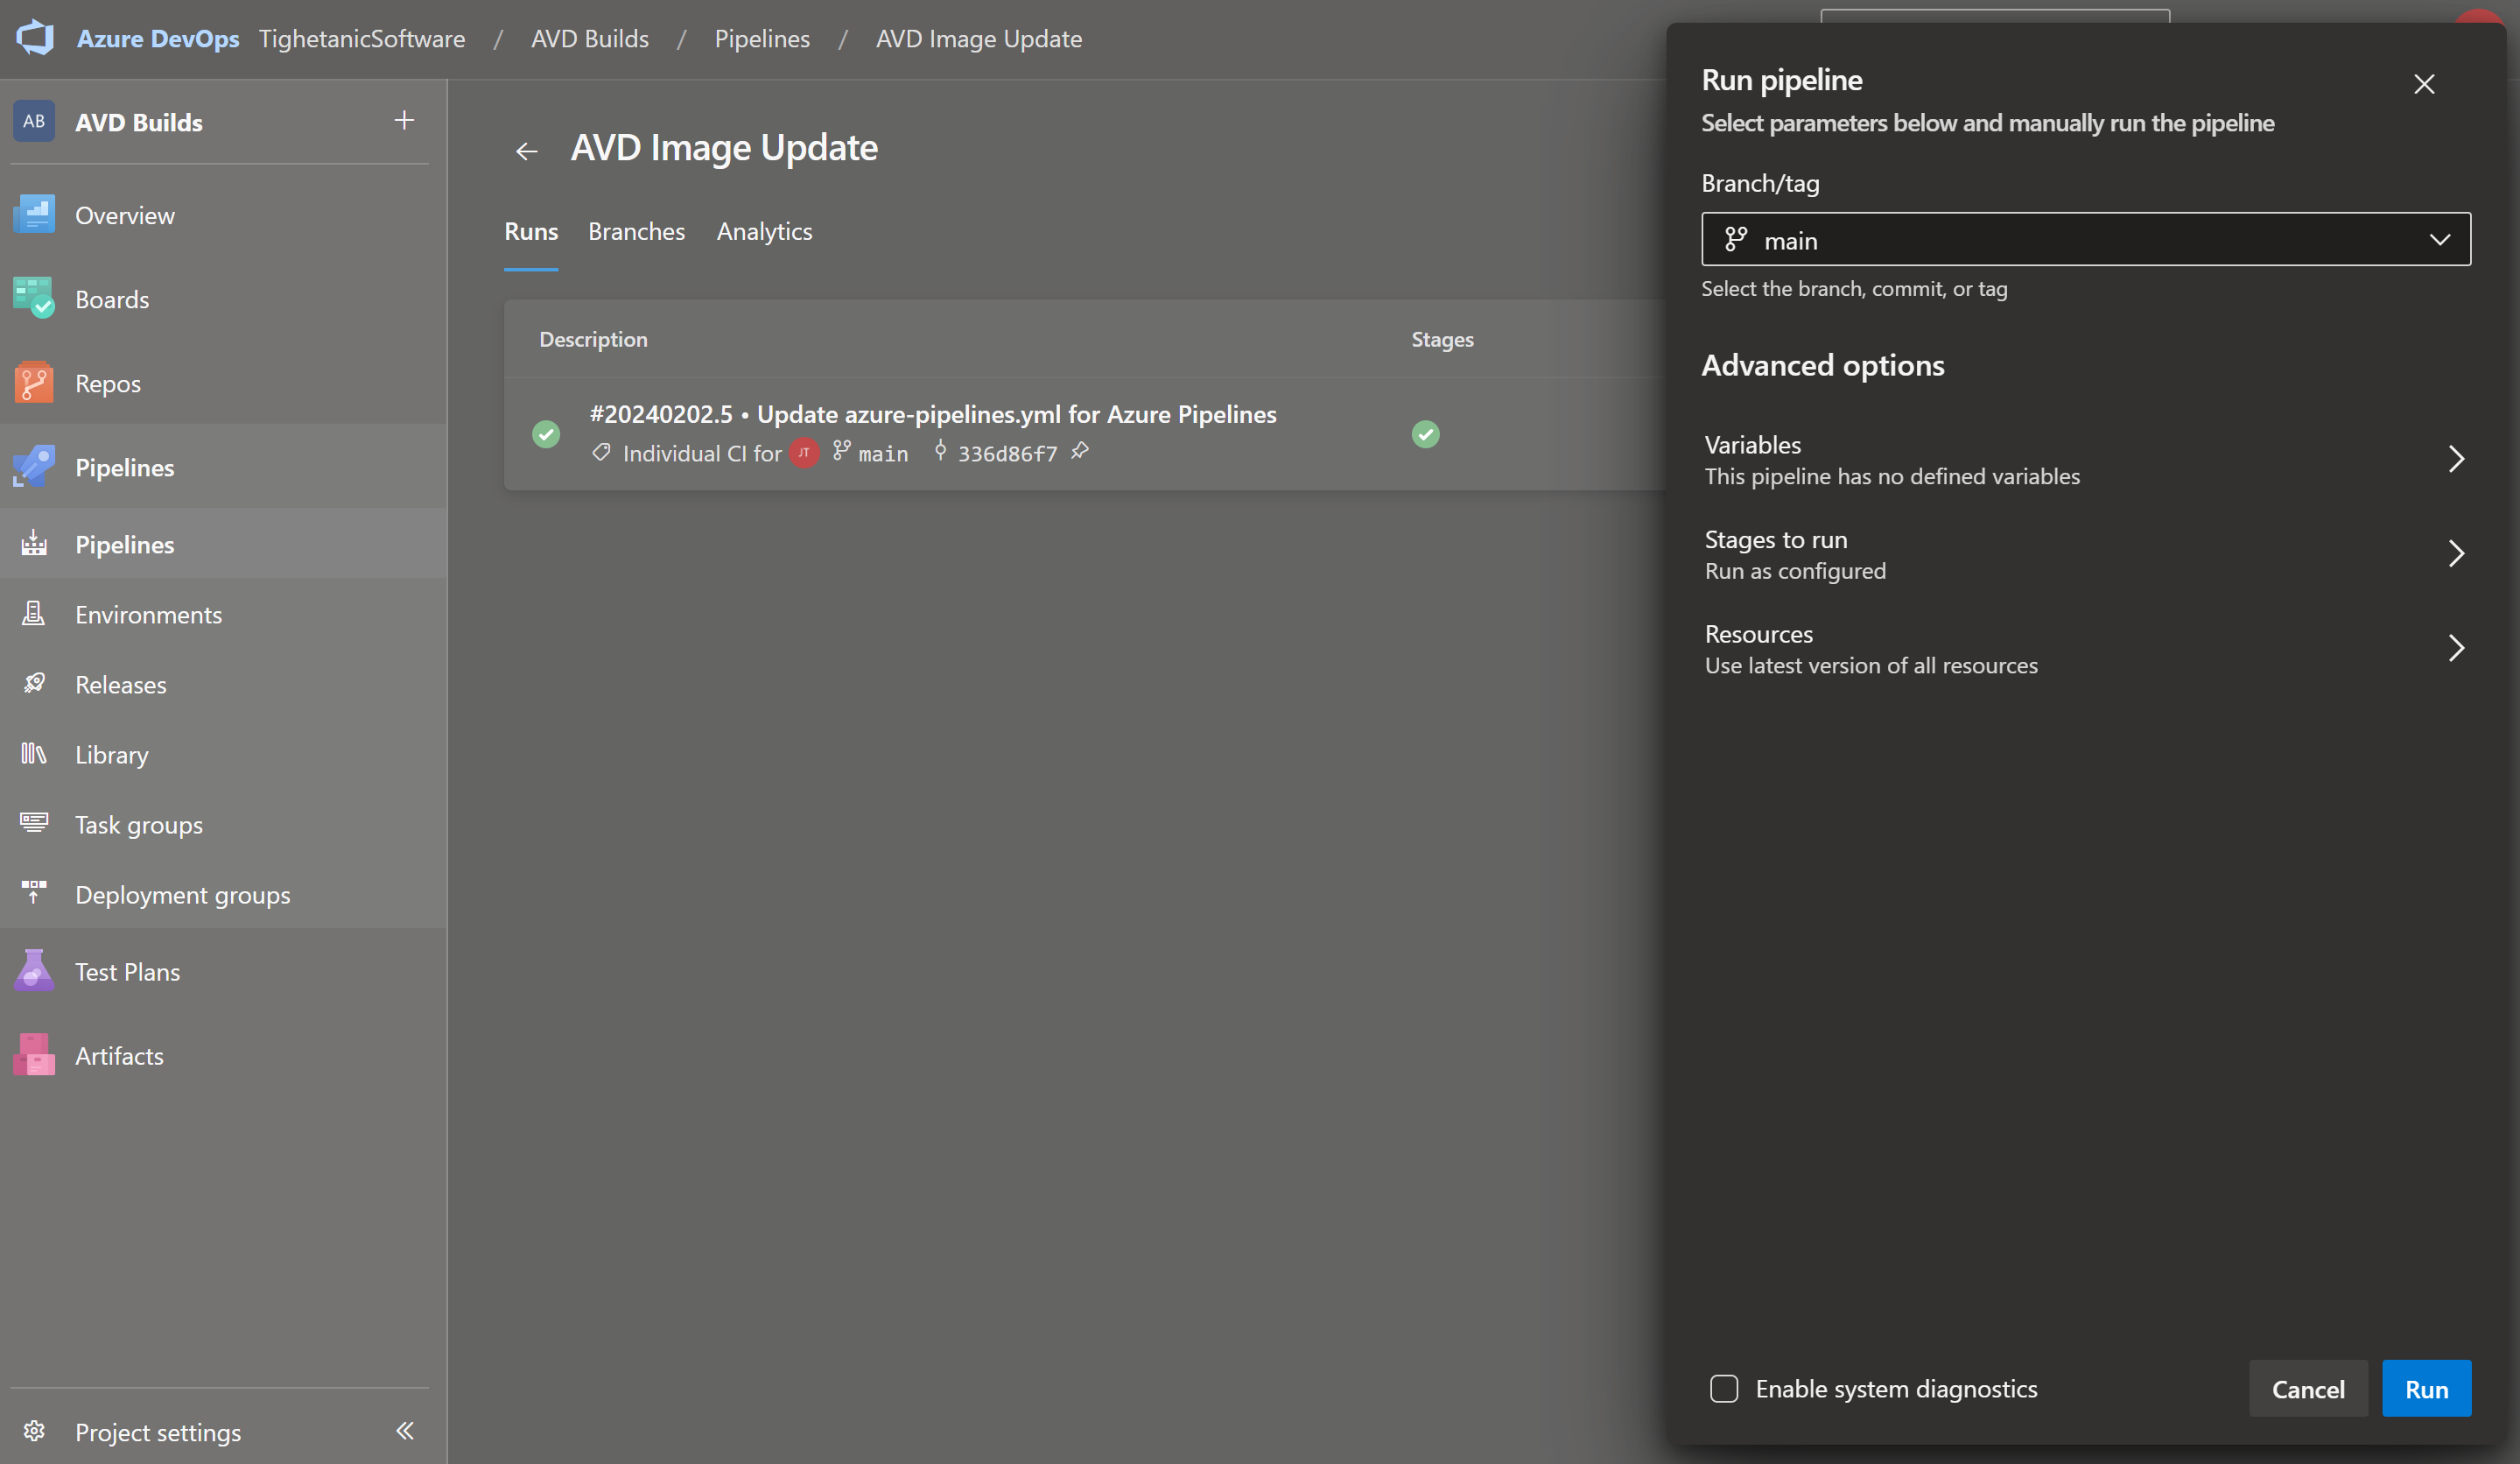Viewport: 2520px width, 1464px height.
Task: Open Library under Pipelines
Action: 111,754
